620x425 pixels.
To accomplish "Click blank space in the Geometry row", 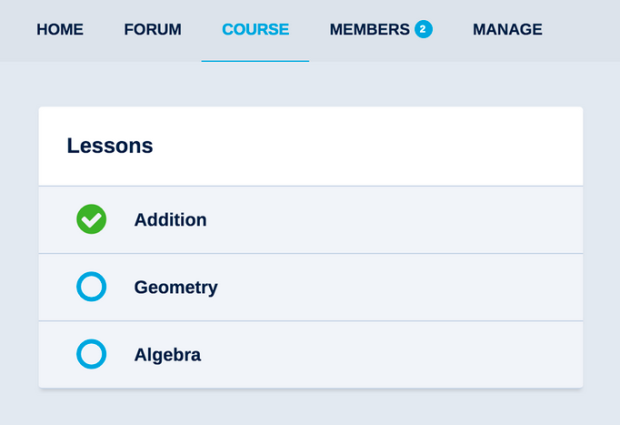I will coord(400,288).
